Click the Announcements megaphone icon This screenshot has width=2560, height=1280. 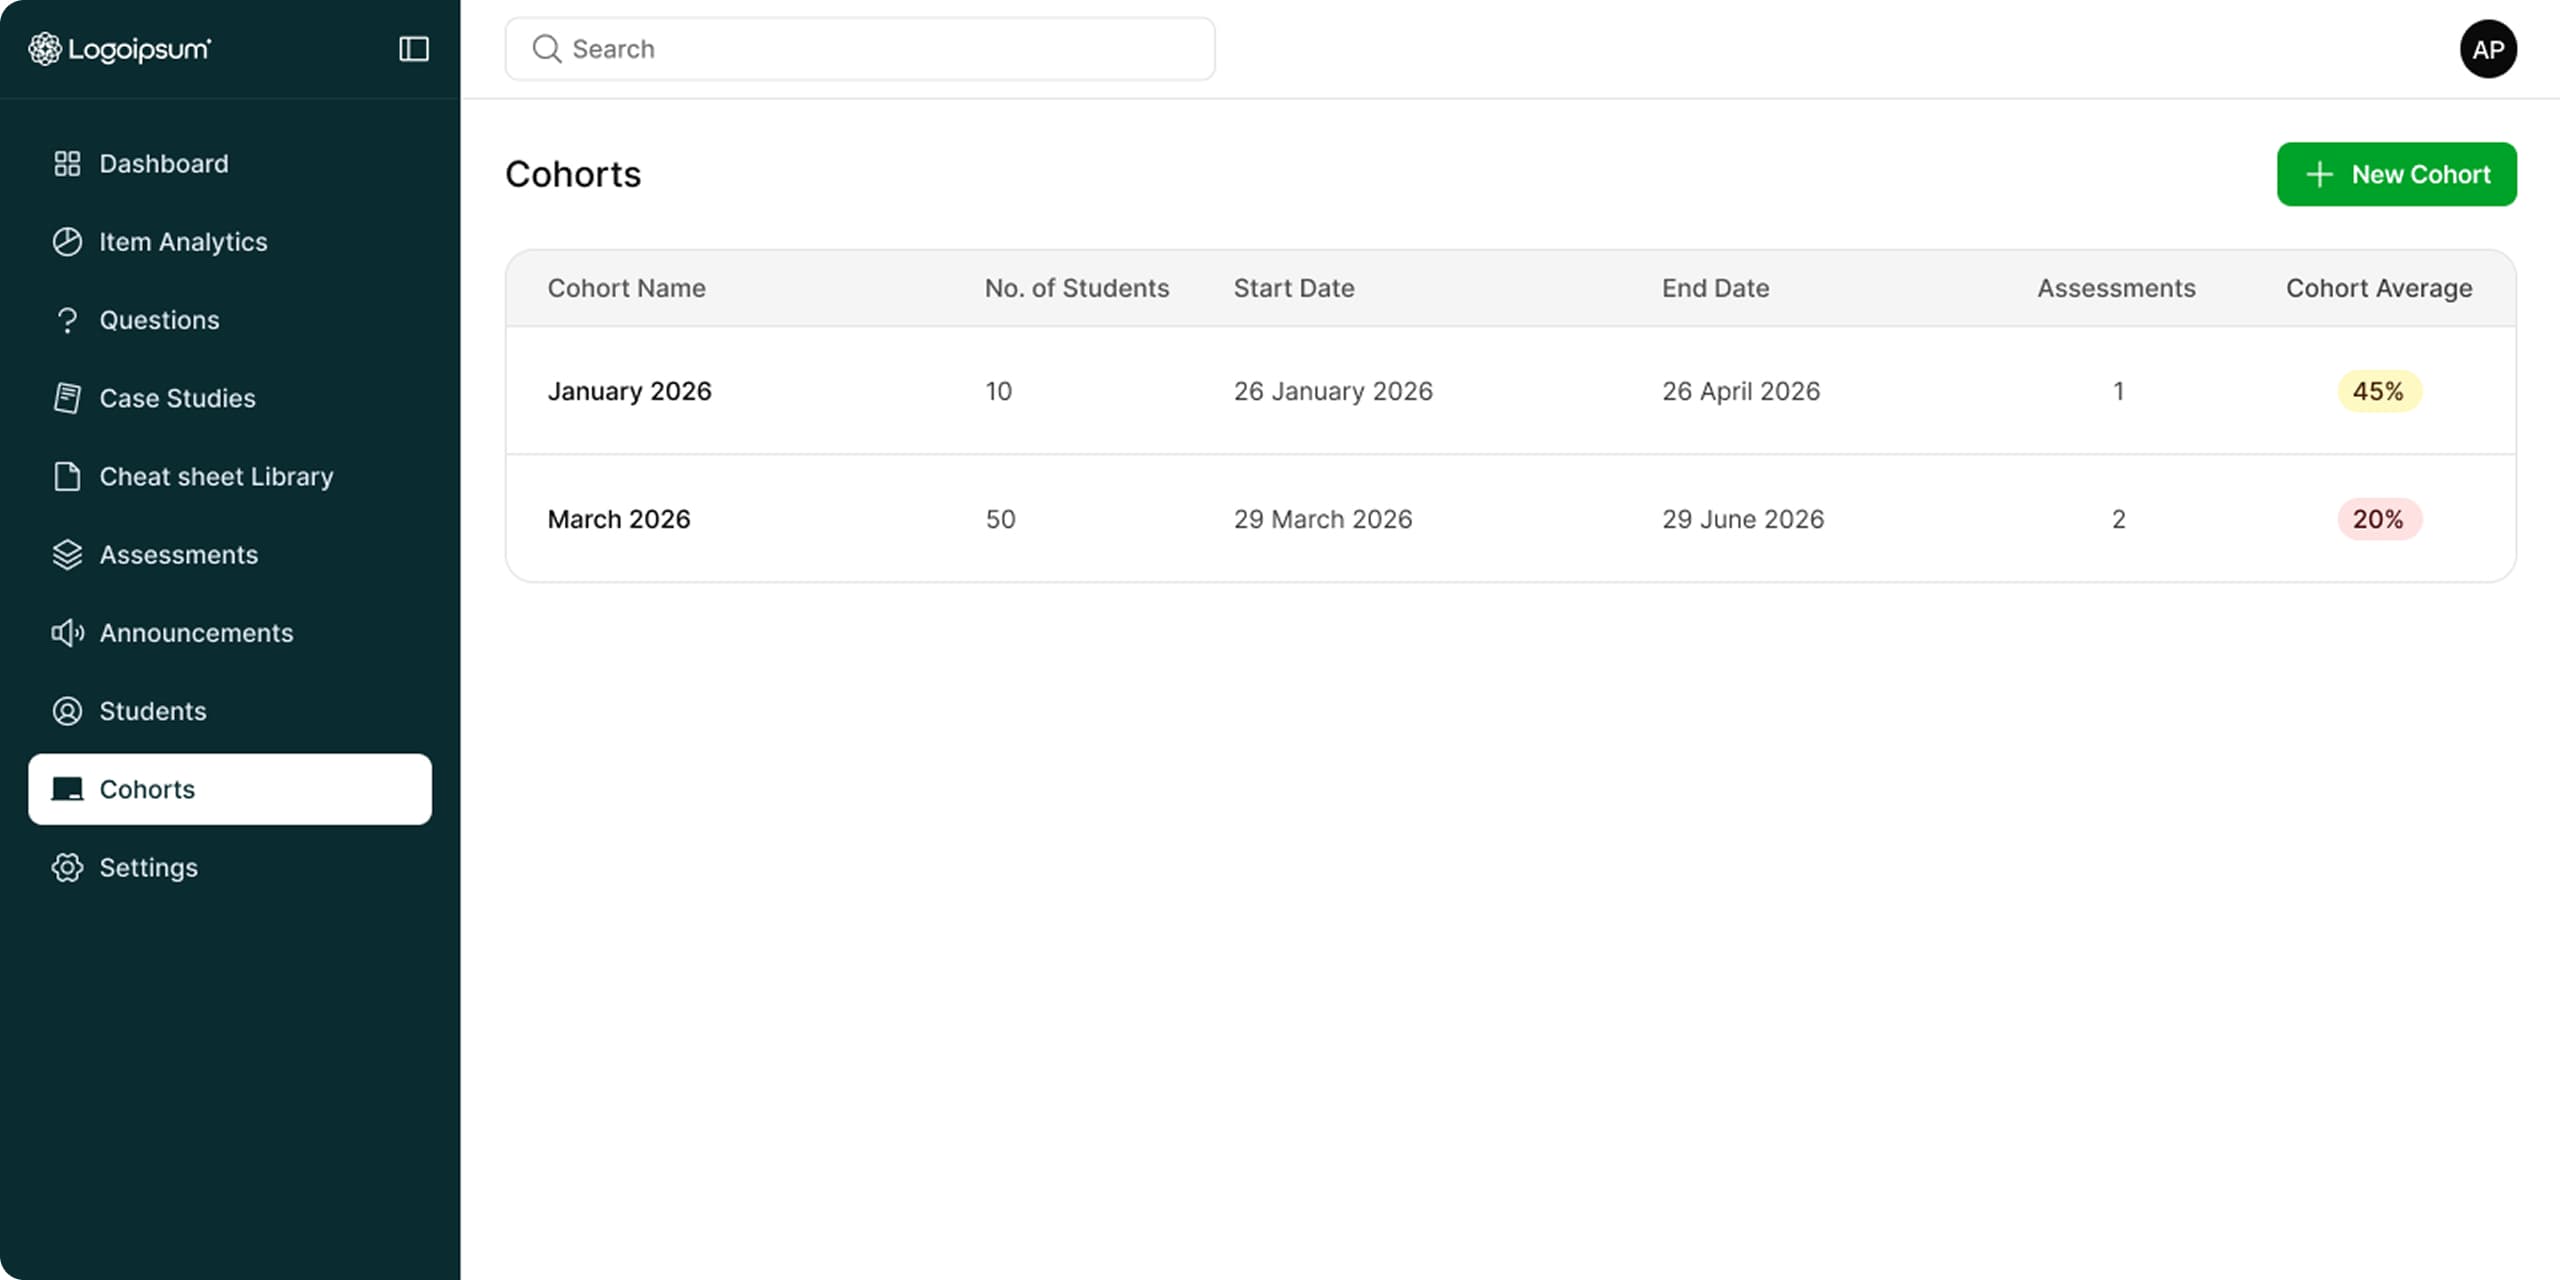click(x=67, y=633)
